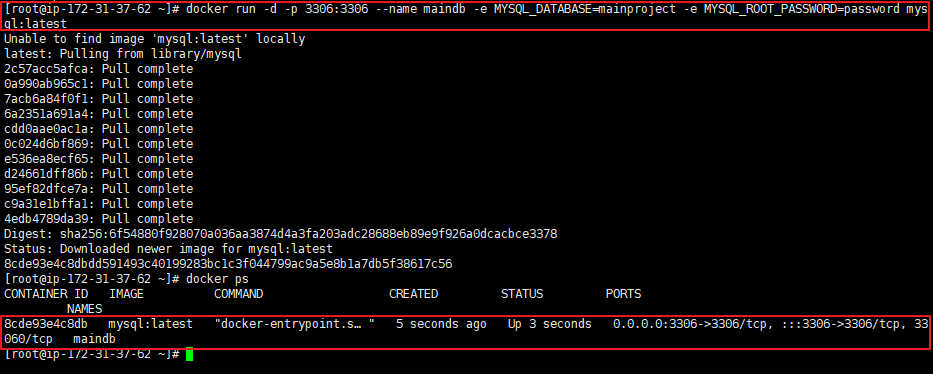Screen dimensions: 933x374
Task: Click the 'docker ps' command text
Action: click(217, 279)
